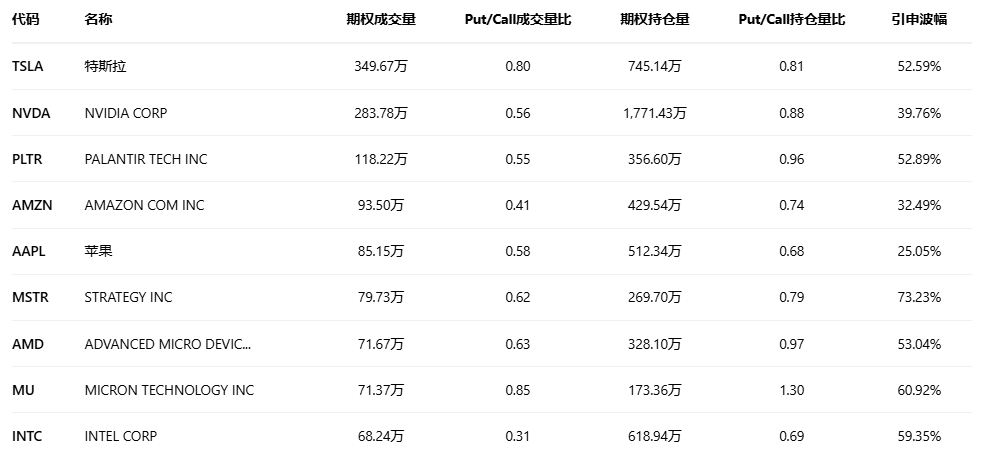1004x464 pixels.
Task: Open the AAPL ticker code
Action: [30, 251]
